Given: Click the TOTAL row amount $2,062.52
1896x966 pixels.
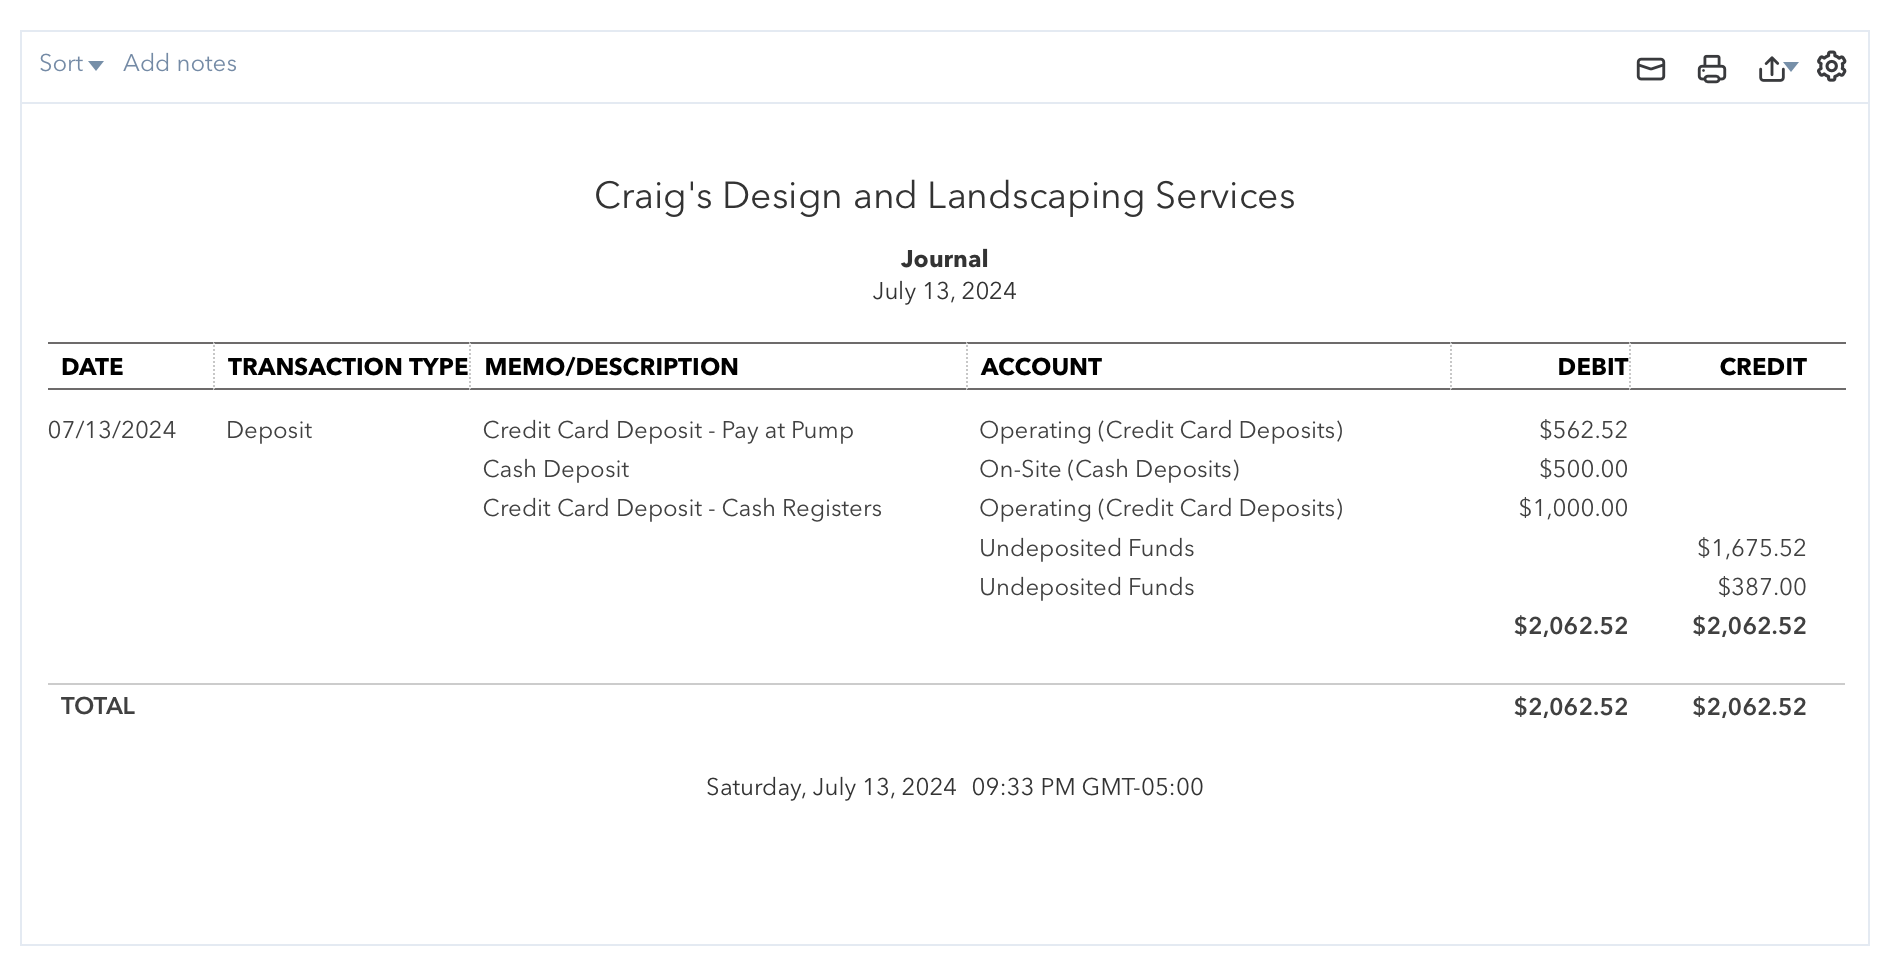Looking at the screenshot, I should [1569, 706].
